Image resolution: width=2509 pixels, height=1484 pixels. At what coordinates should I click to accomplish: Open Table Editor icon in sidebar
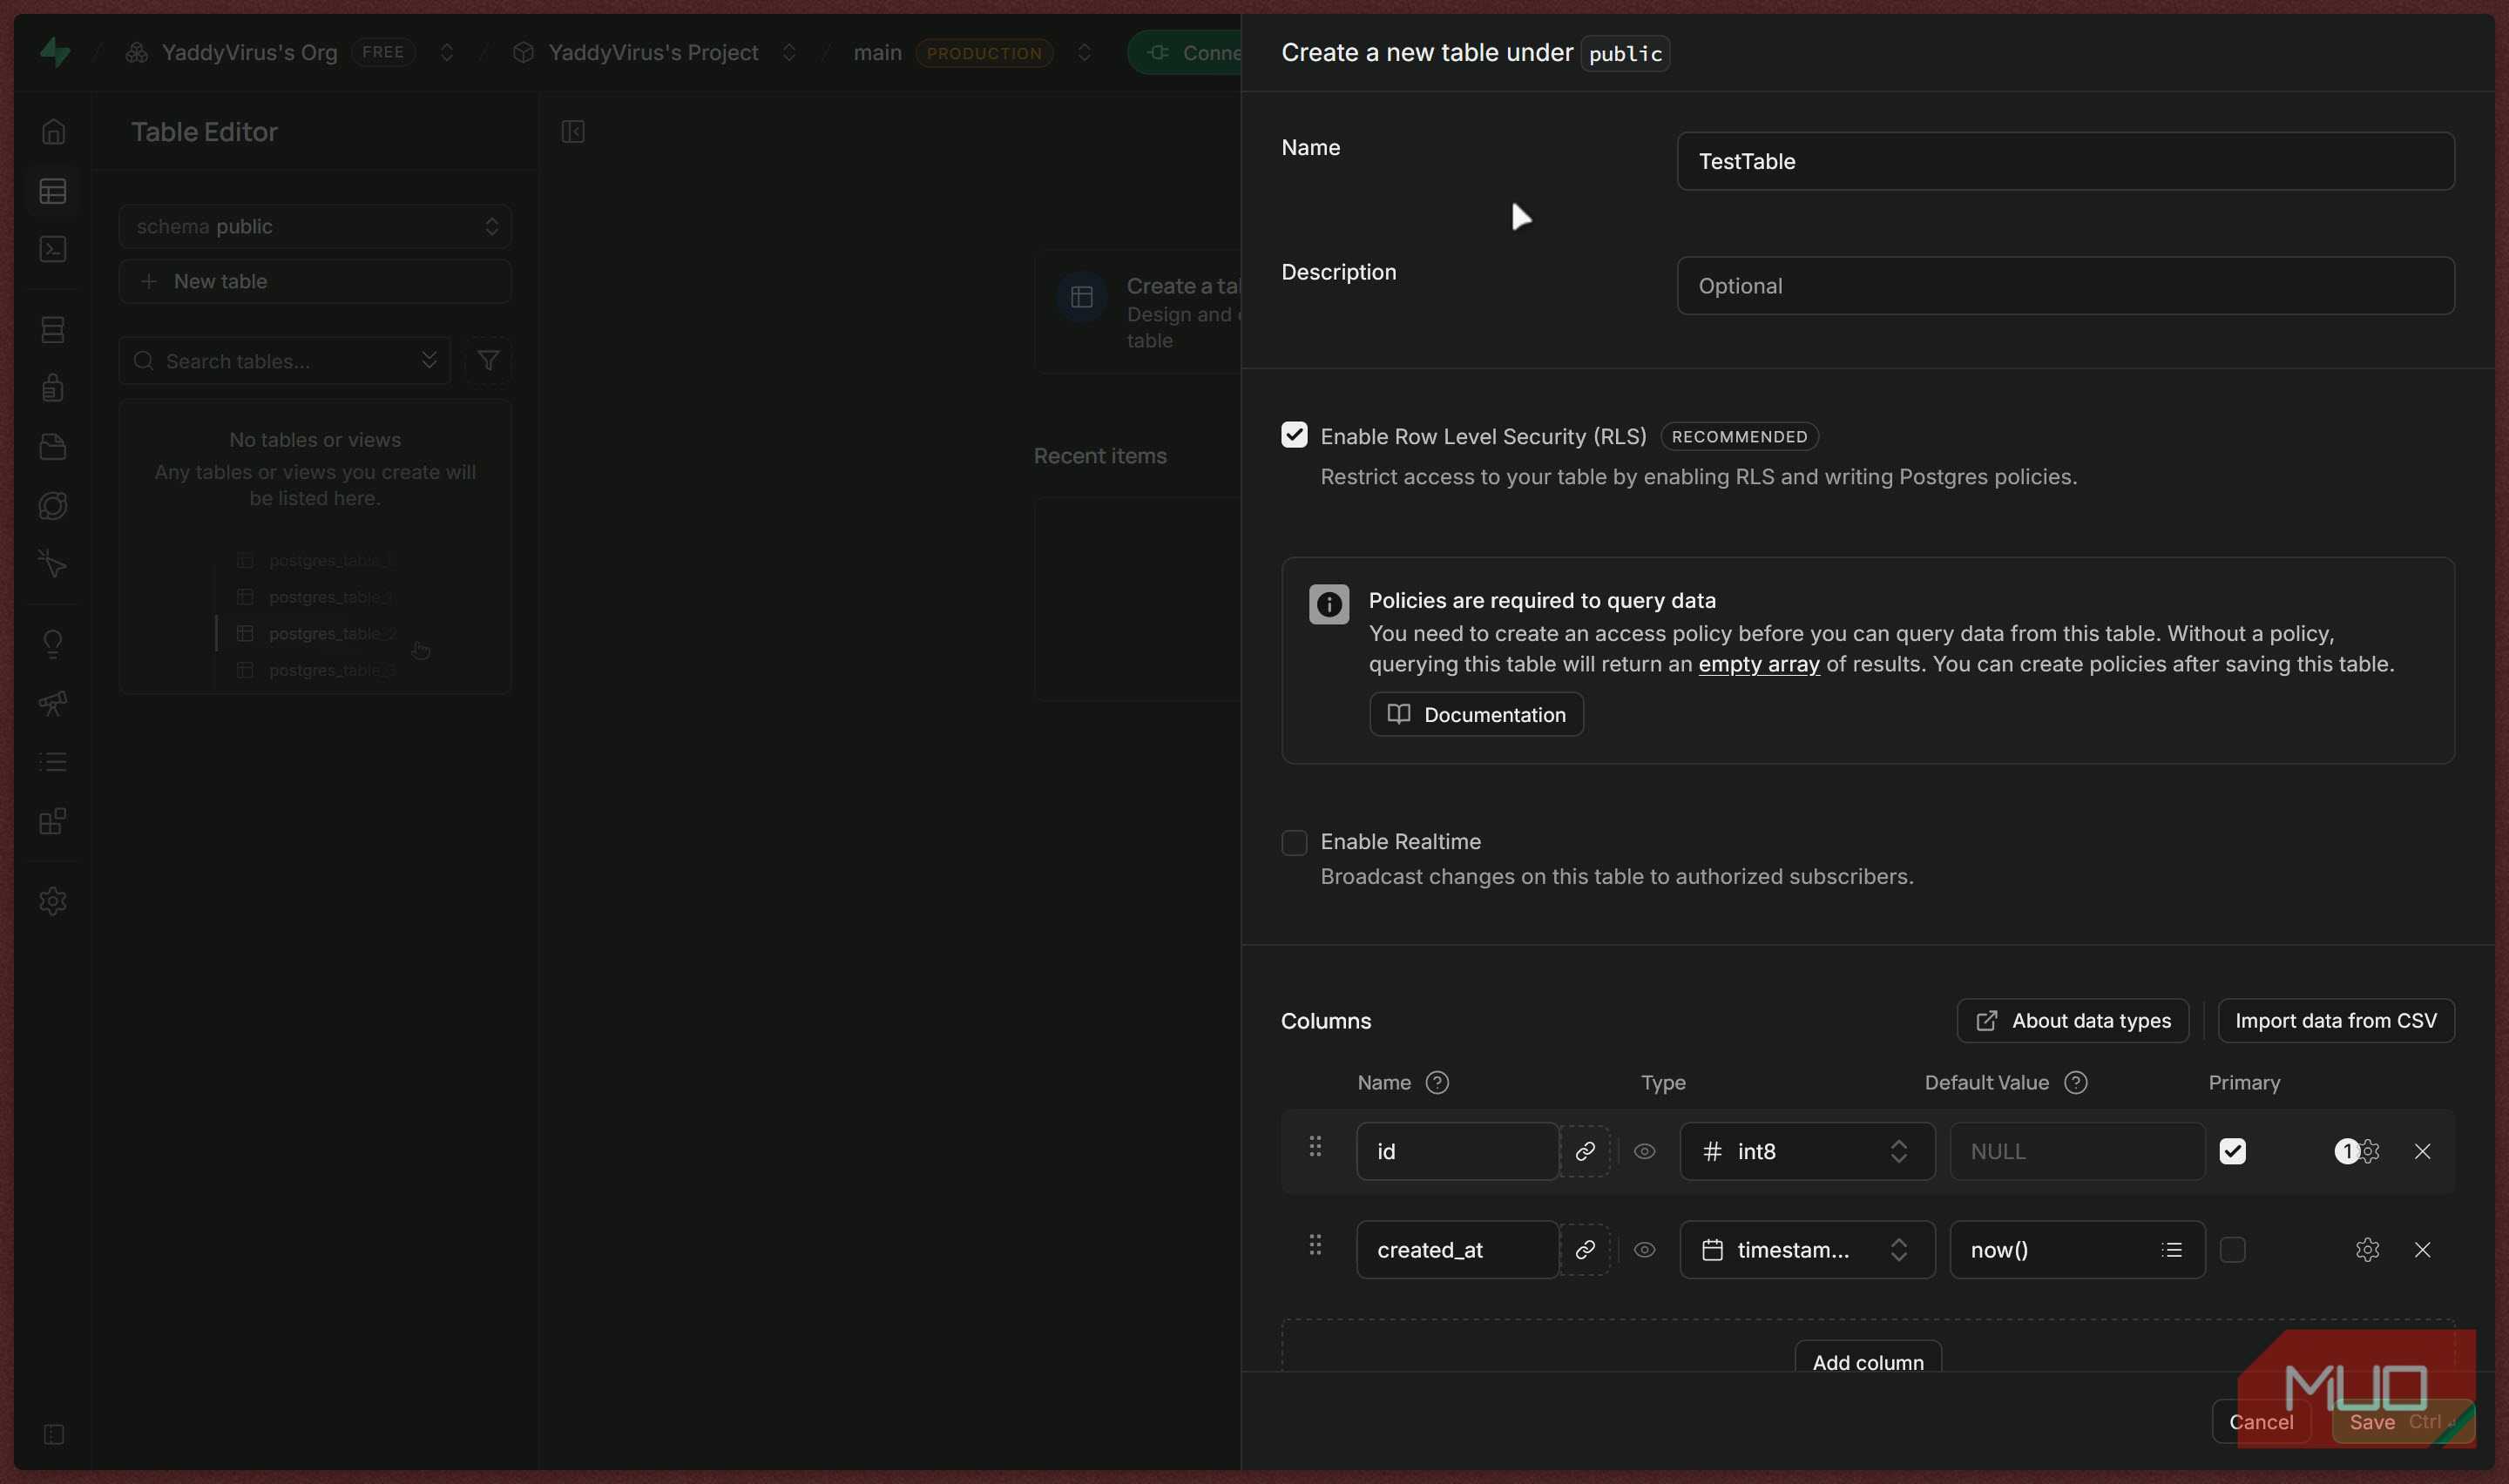pos(53,190)
